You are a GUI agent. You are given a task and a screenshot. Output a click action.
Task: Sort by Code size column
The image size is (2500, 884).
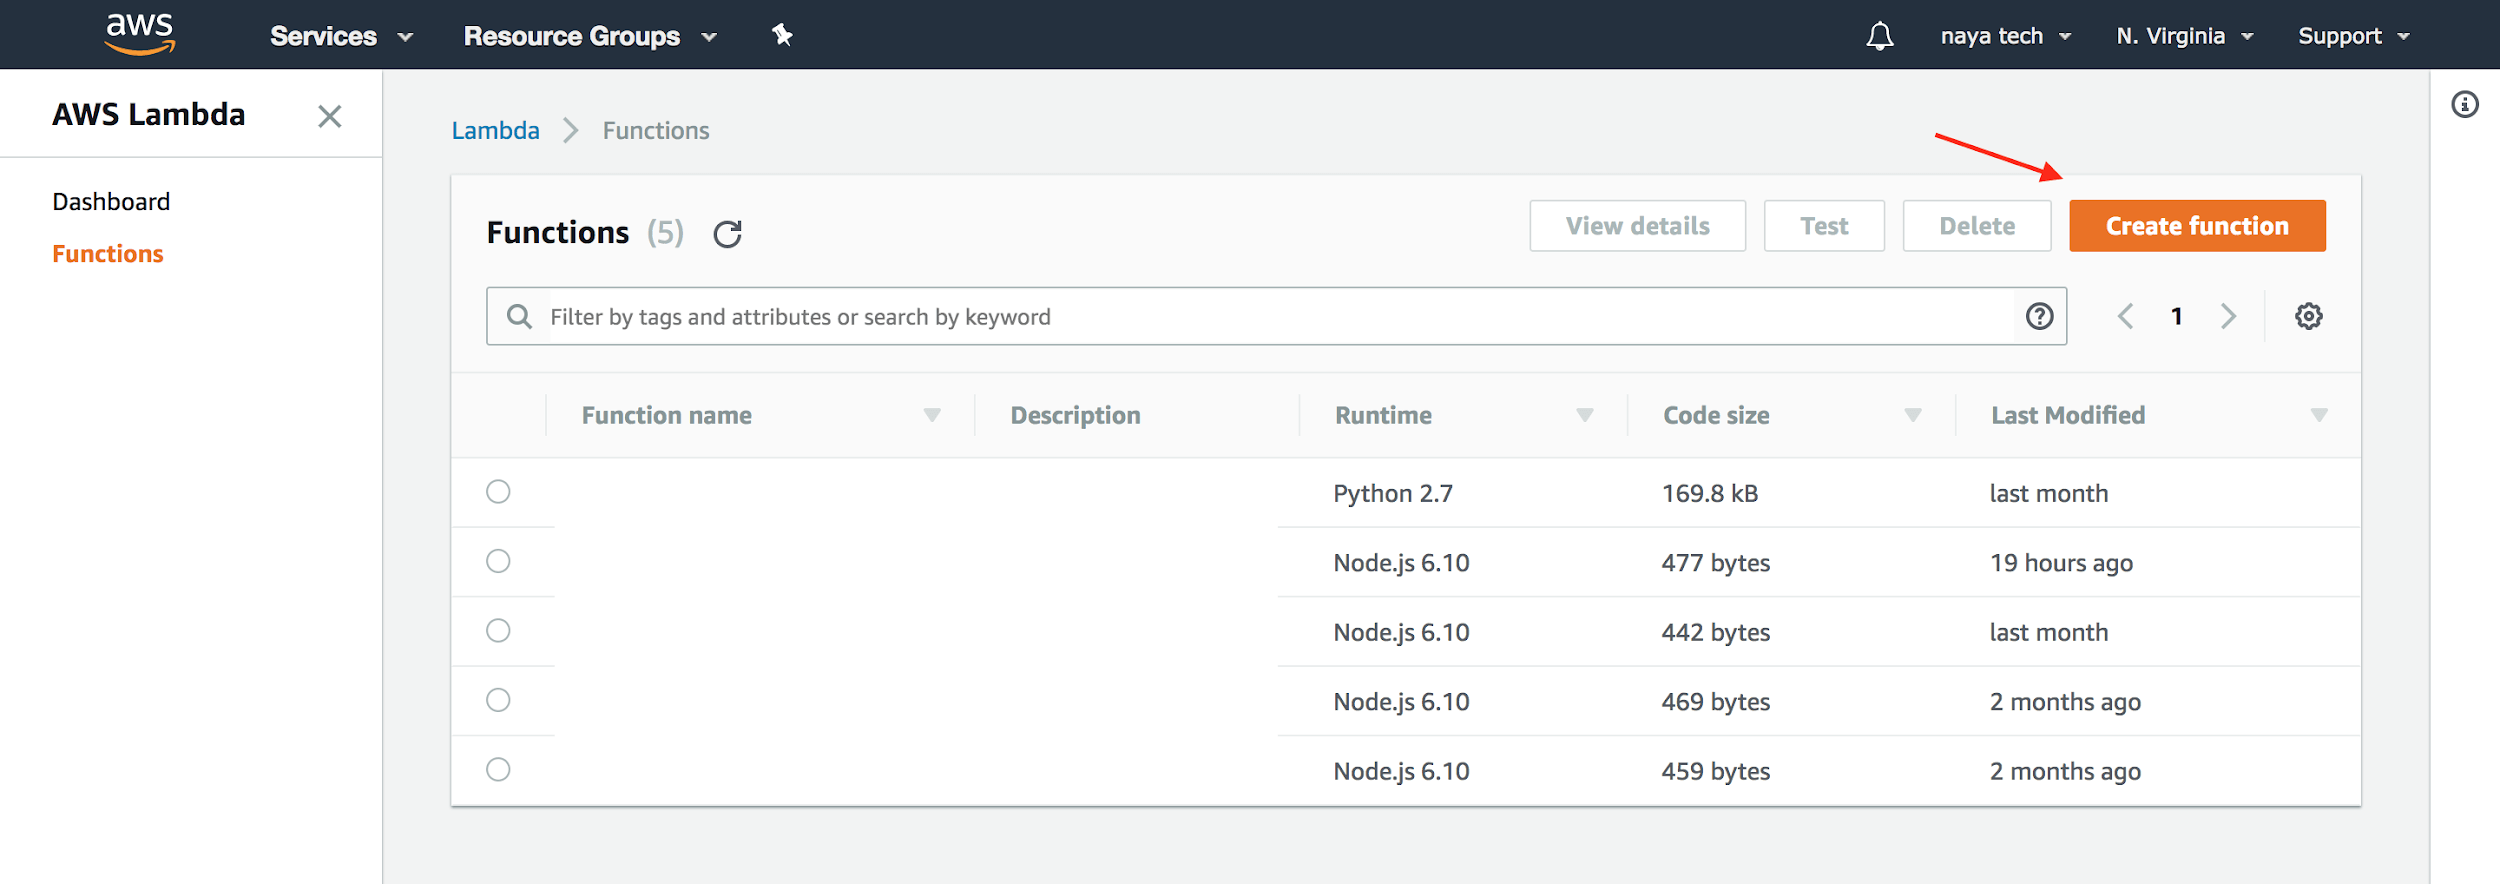click(1913, 415)
